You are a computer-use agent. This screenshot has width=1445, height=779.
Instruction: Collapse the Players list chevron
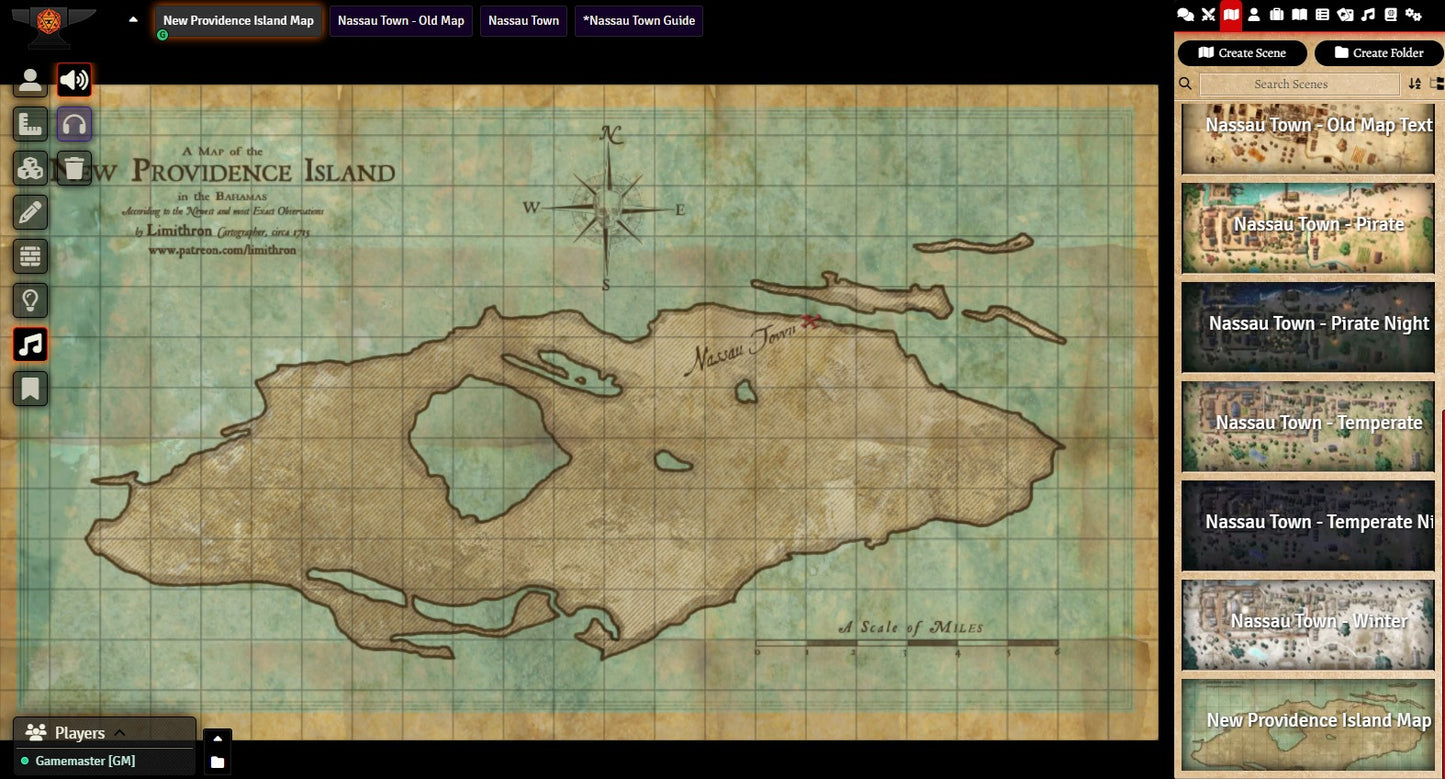[x=120, y=733]
